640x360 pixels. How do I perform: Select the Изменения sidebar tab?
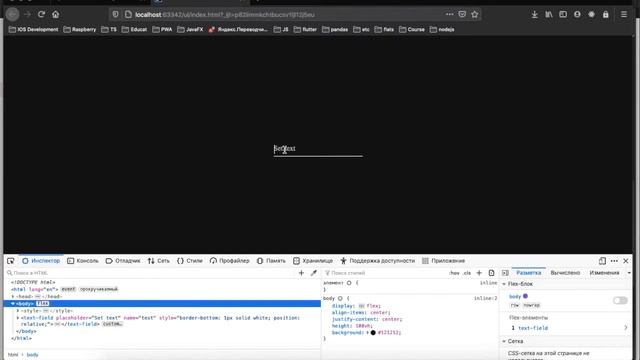click(x=604, y=273)
